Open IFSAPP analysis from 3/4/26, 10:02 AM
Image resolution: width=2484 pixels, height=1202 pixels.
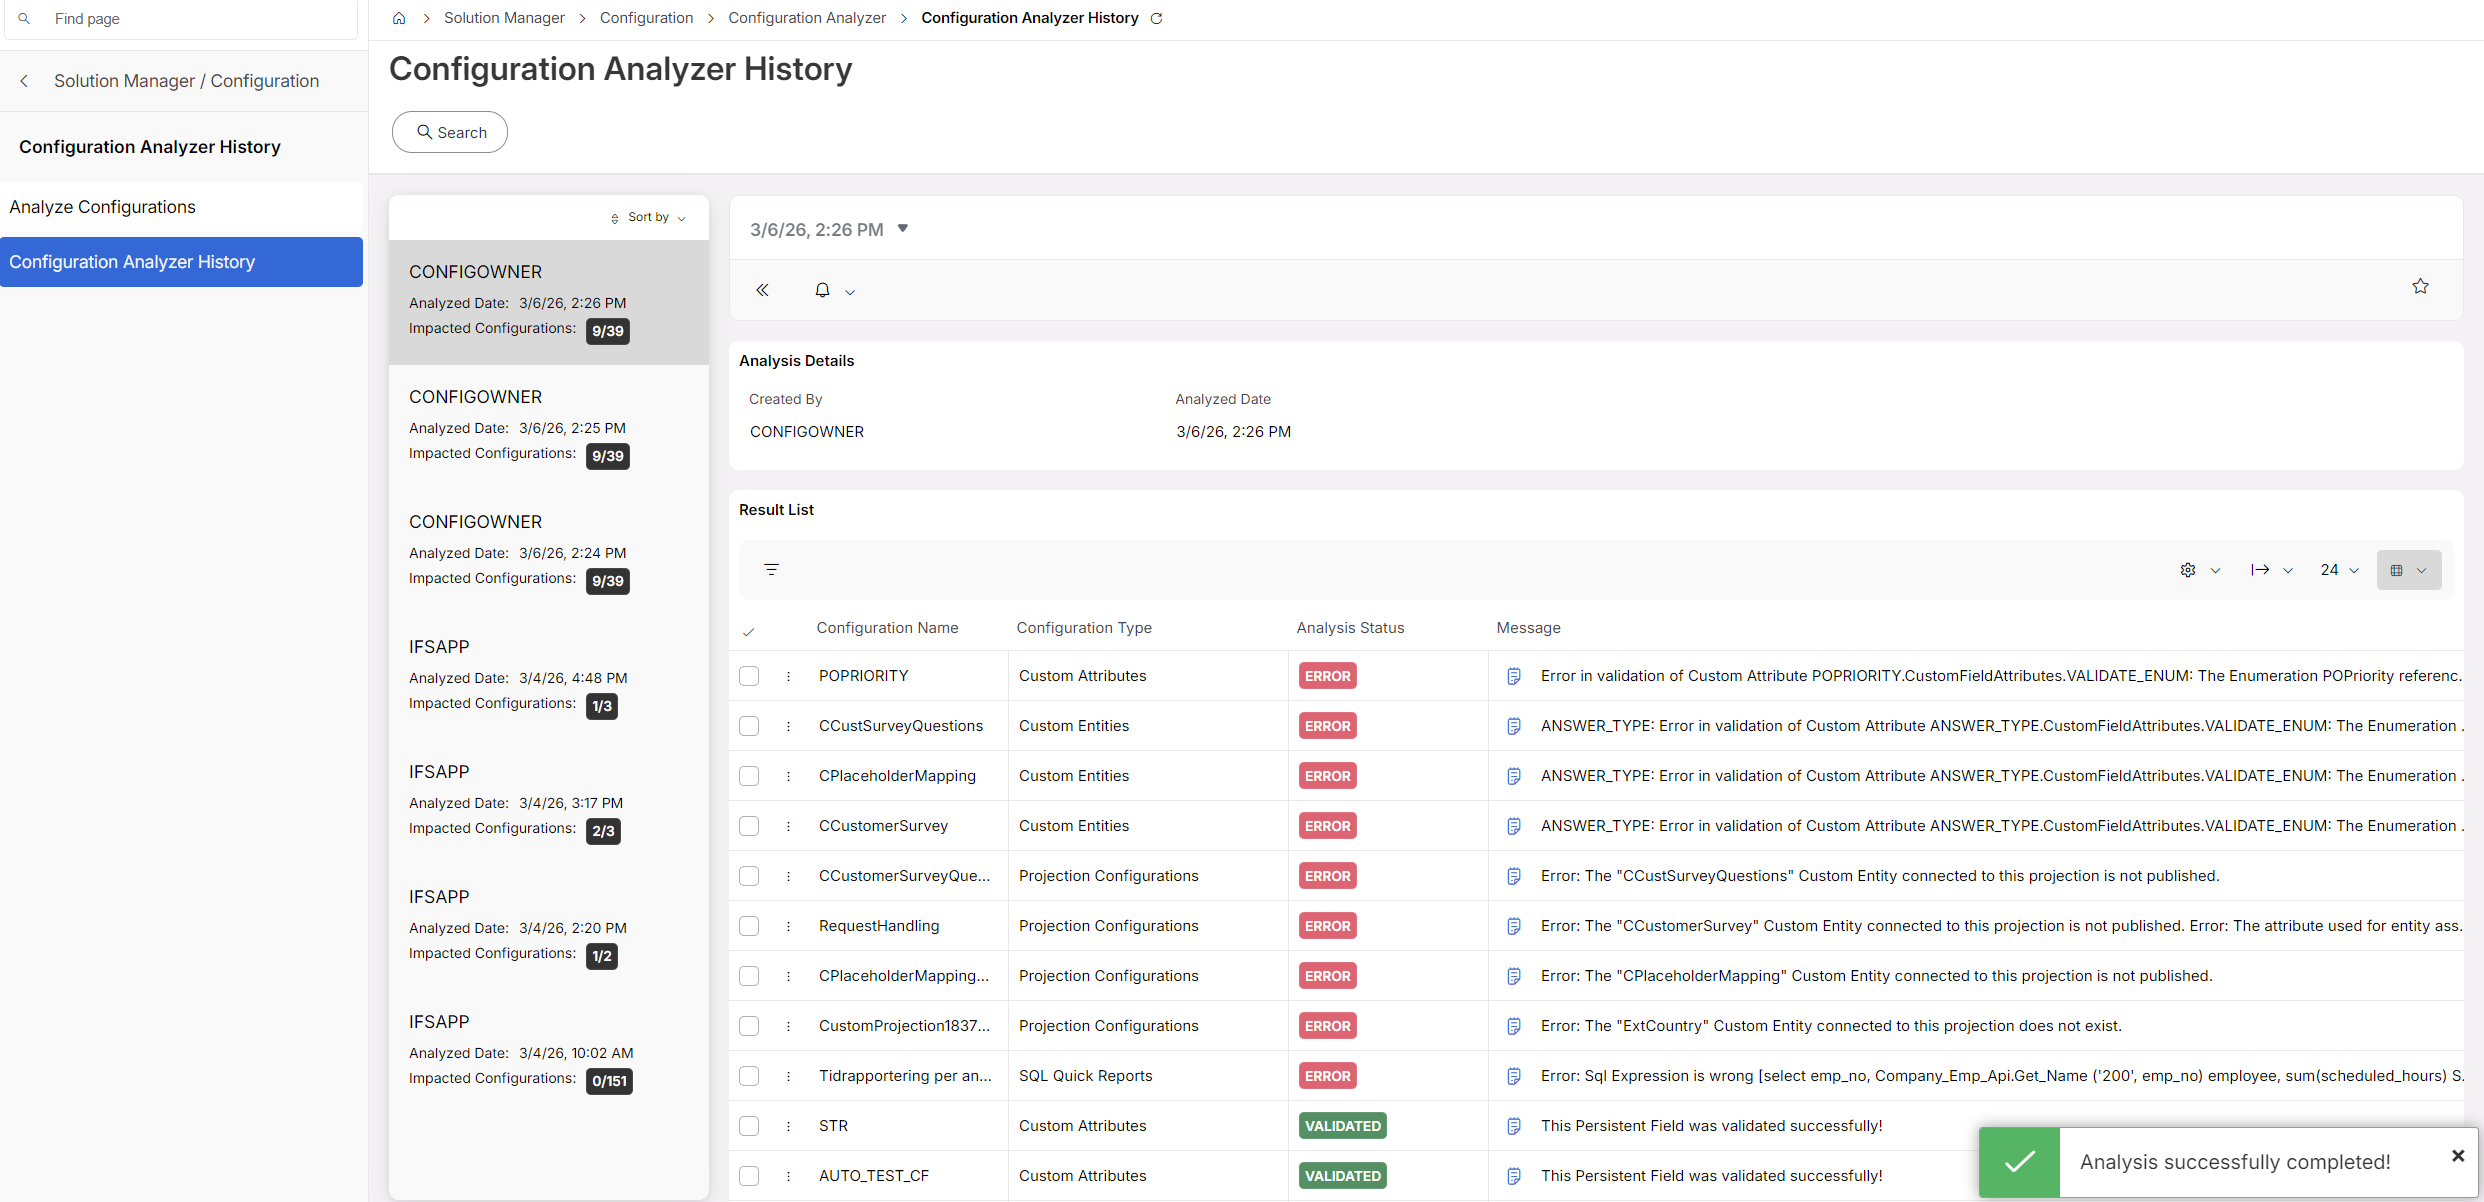548,1053
